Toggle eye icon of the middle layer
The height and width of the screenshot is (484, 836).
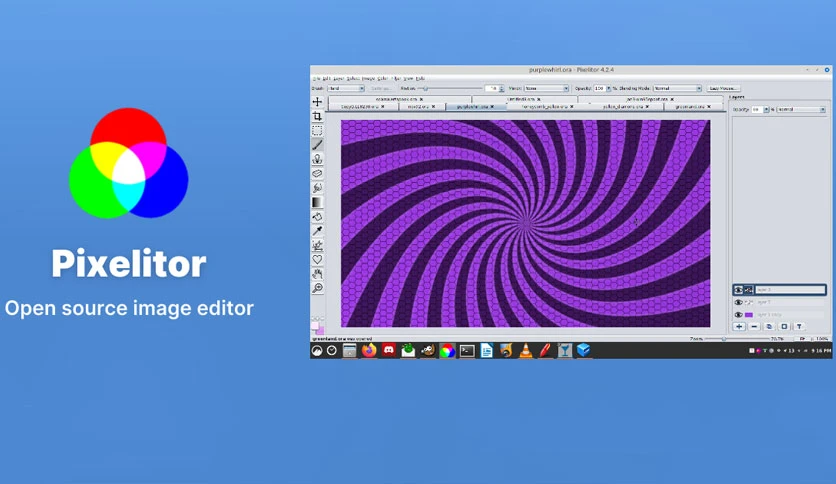pos(738,302)
